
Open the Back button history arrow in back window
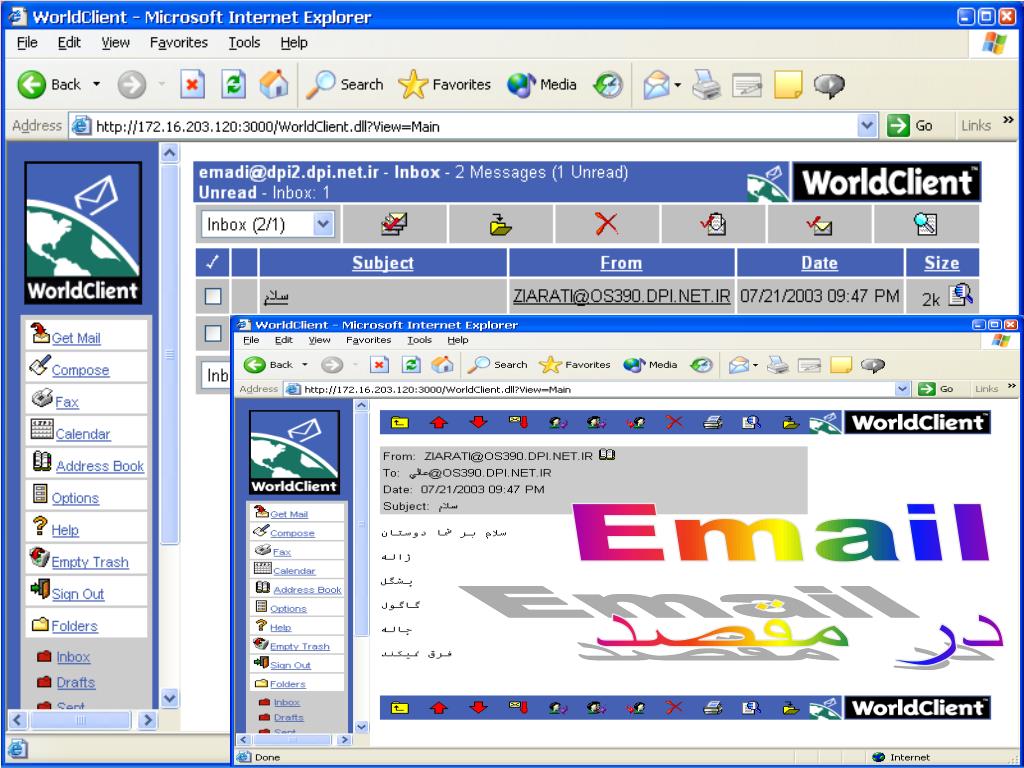tap(97, 84)
